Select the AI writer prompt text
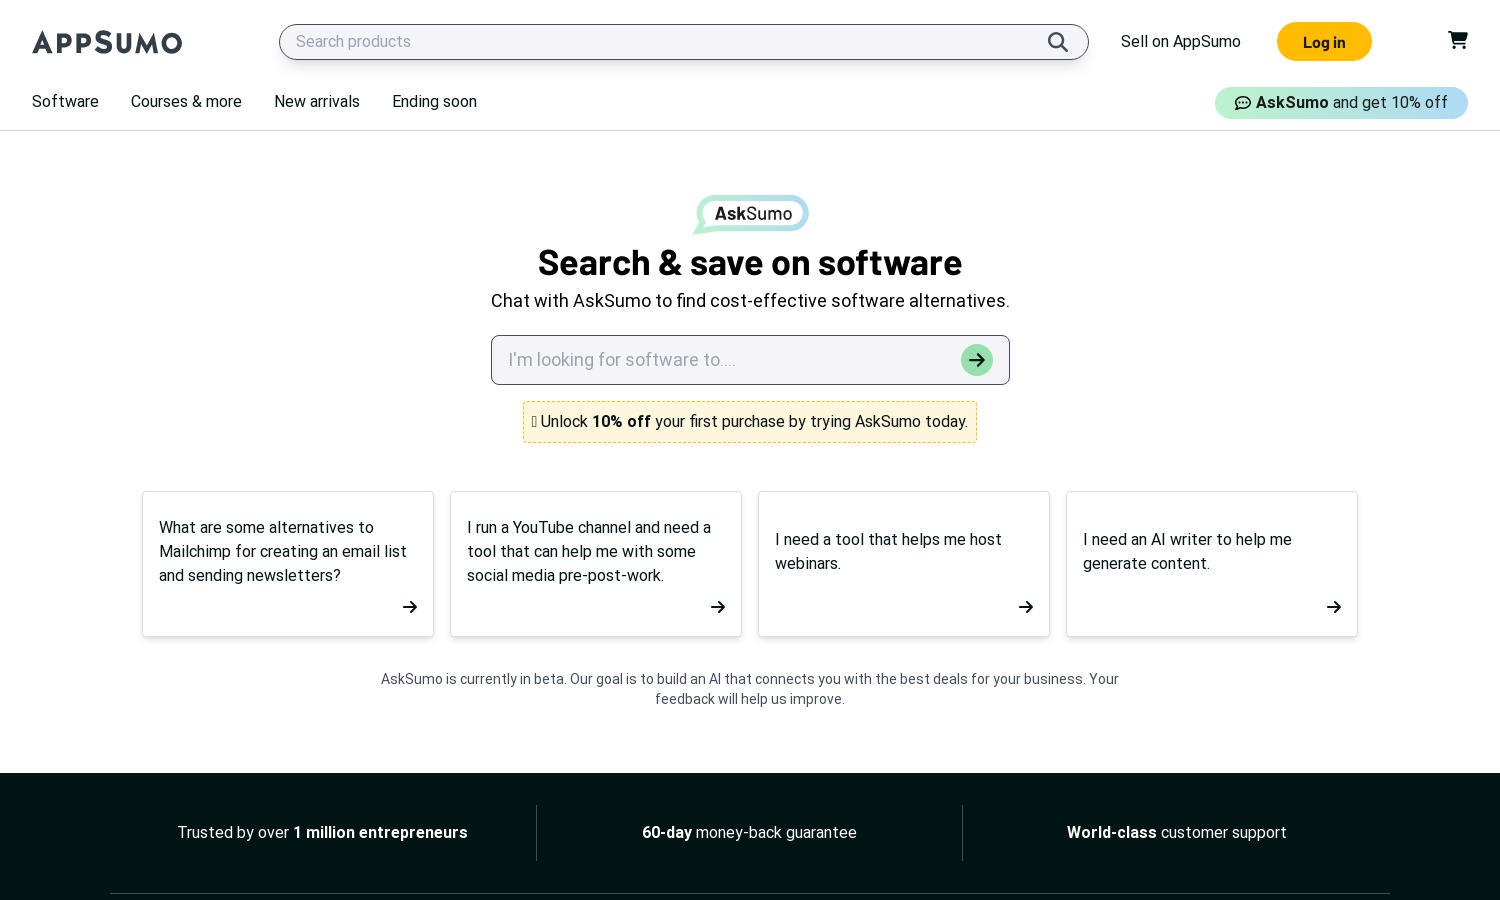This screenshot has height=900, width=1500. (x=1187, y=552)
